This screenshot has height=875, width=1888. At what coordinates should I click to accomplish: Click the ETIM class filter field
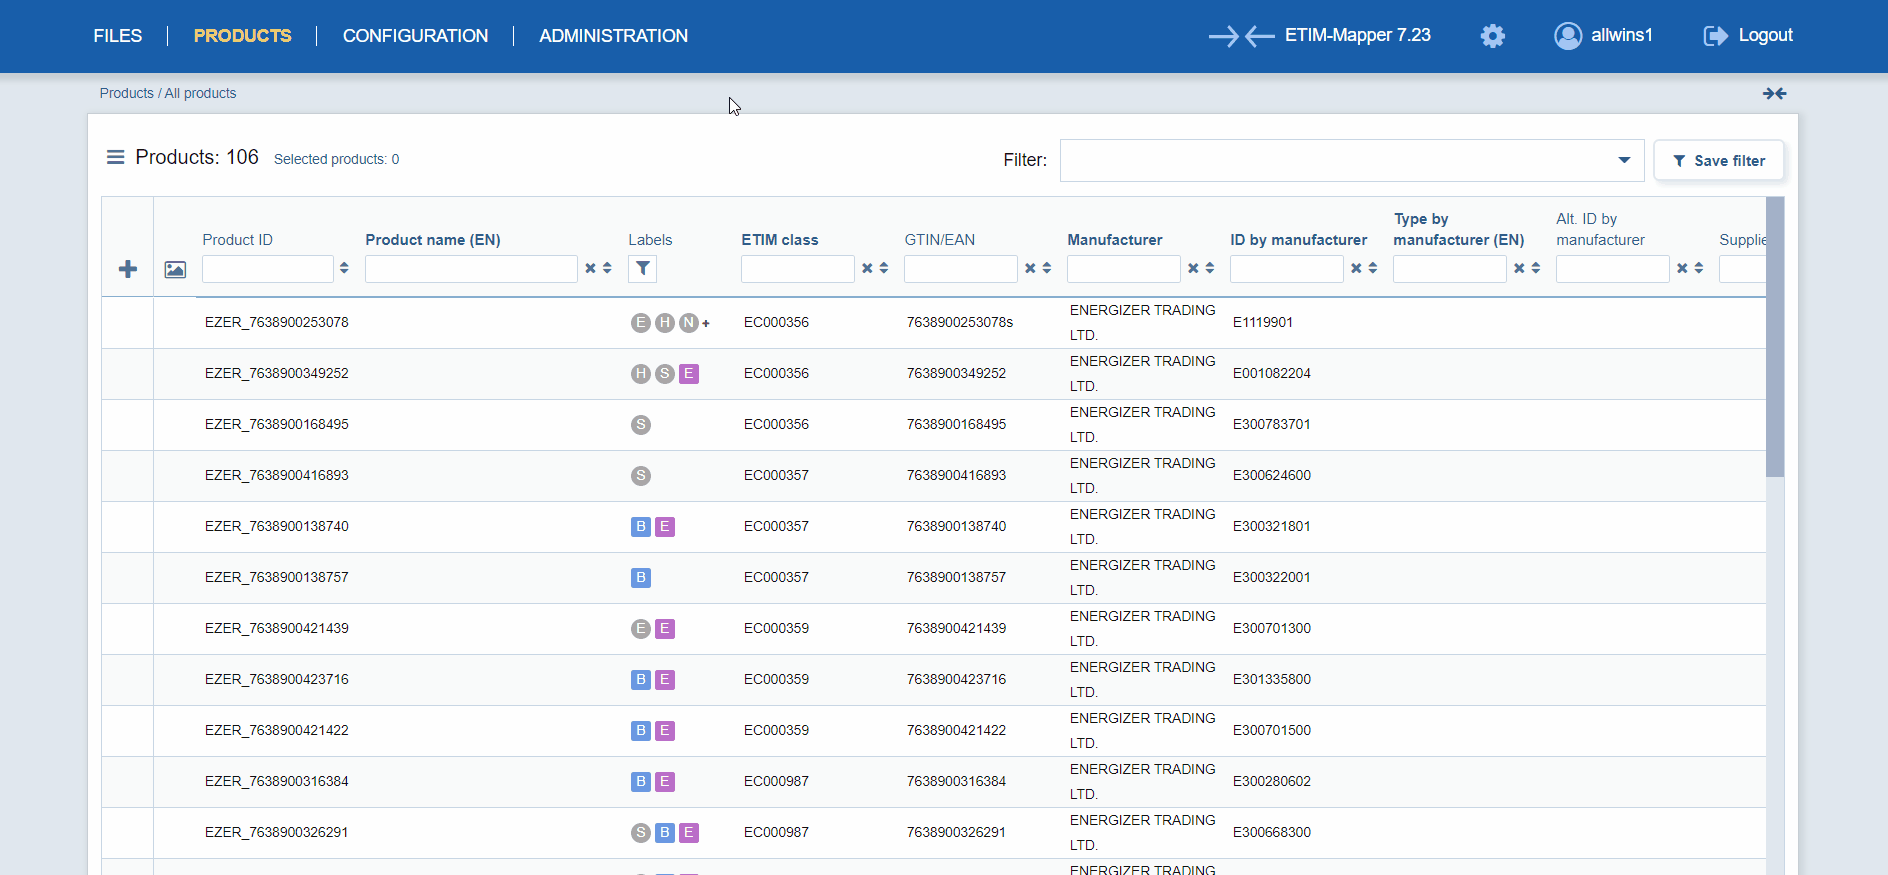click(x=798, y=268)
